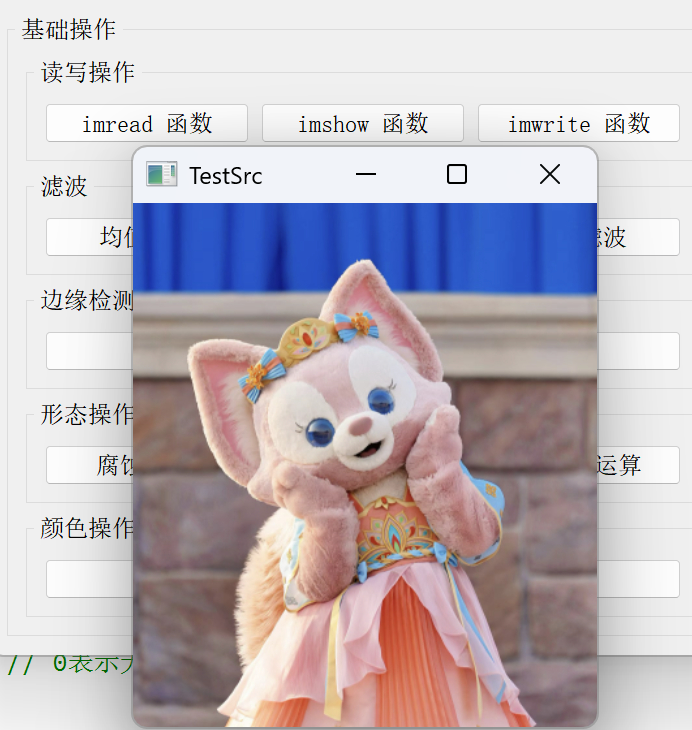This screenshot has width=692, height=730.
Task: Click the TestSrc window app icon
Action: click(x=162, y=175)
